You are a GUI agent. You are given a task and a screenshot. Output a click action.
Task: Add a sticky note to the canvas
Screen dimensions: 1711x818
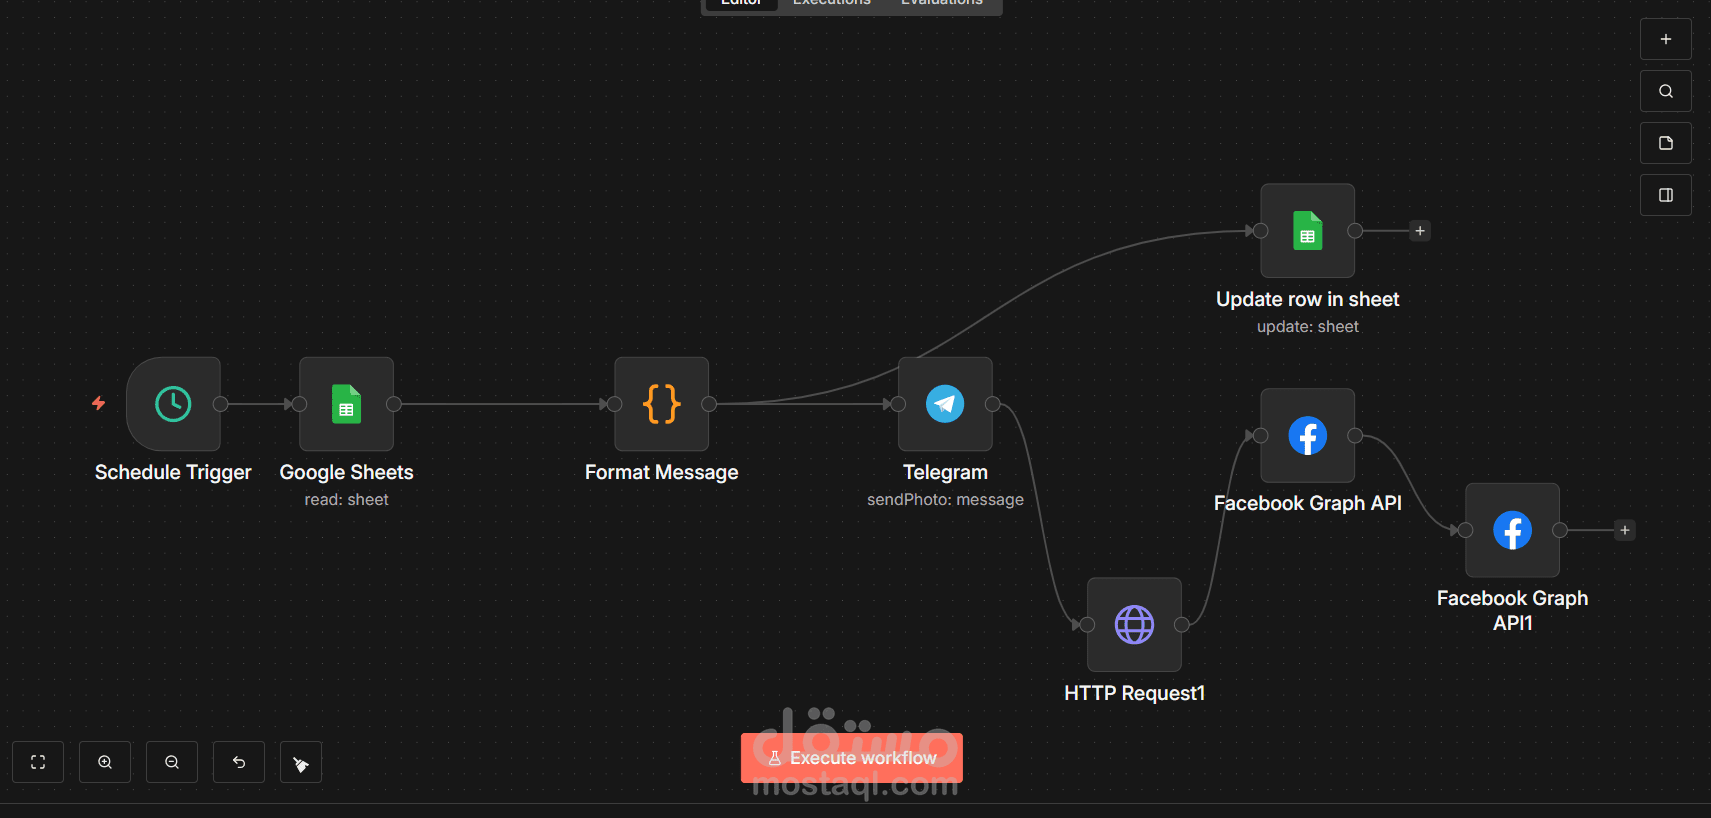tap(1666, 143)
